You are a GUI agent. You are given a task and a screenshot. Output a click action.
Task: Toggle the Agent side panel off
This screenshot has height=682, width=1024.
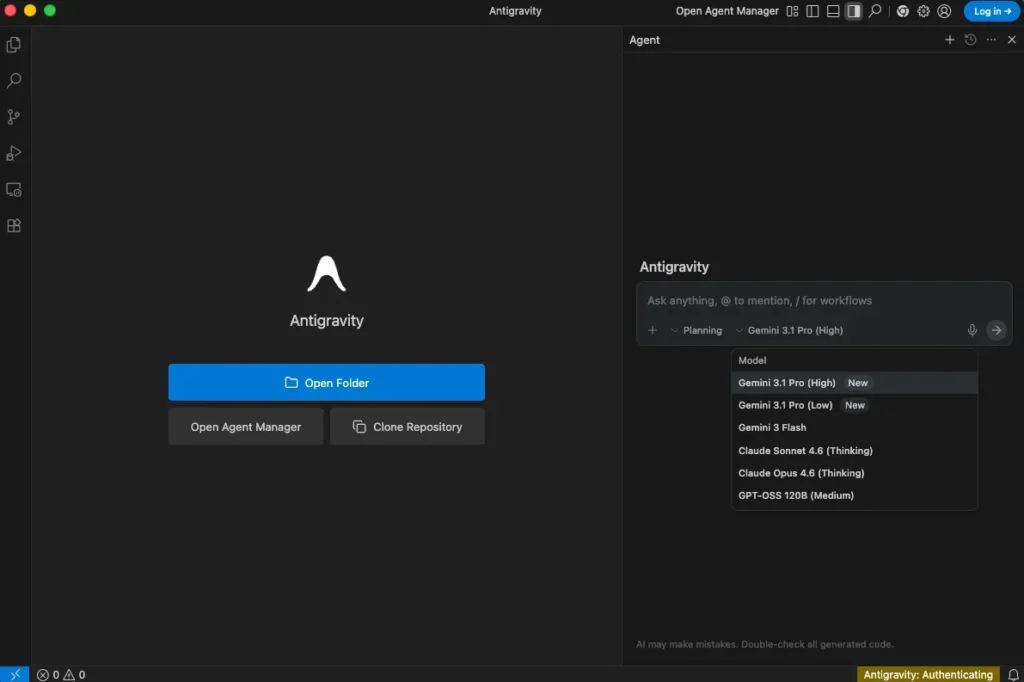[853, 11]
